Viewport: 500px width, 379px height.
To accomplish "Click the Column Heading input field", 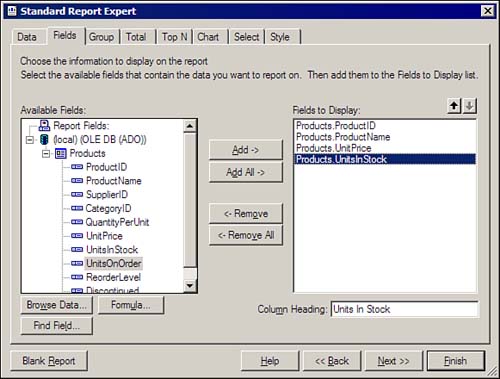I will [x=404, y=309].
